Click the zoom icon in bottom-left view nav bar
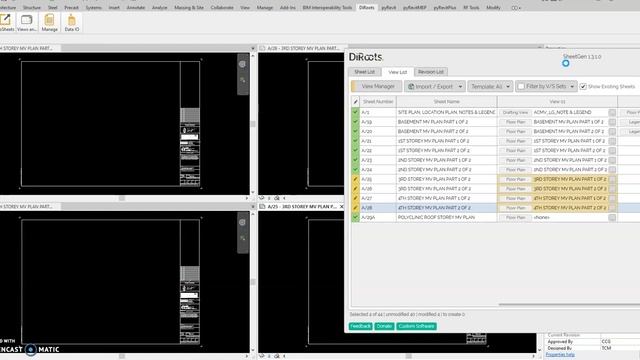640x360 pixels. point(242,238)
